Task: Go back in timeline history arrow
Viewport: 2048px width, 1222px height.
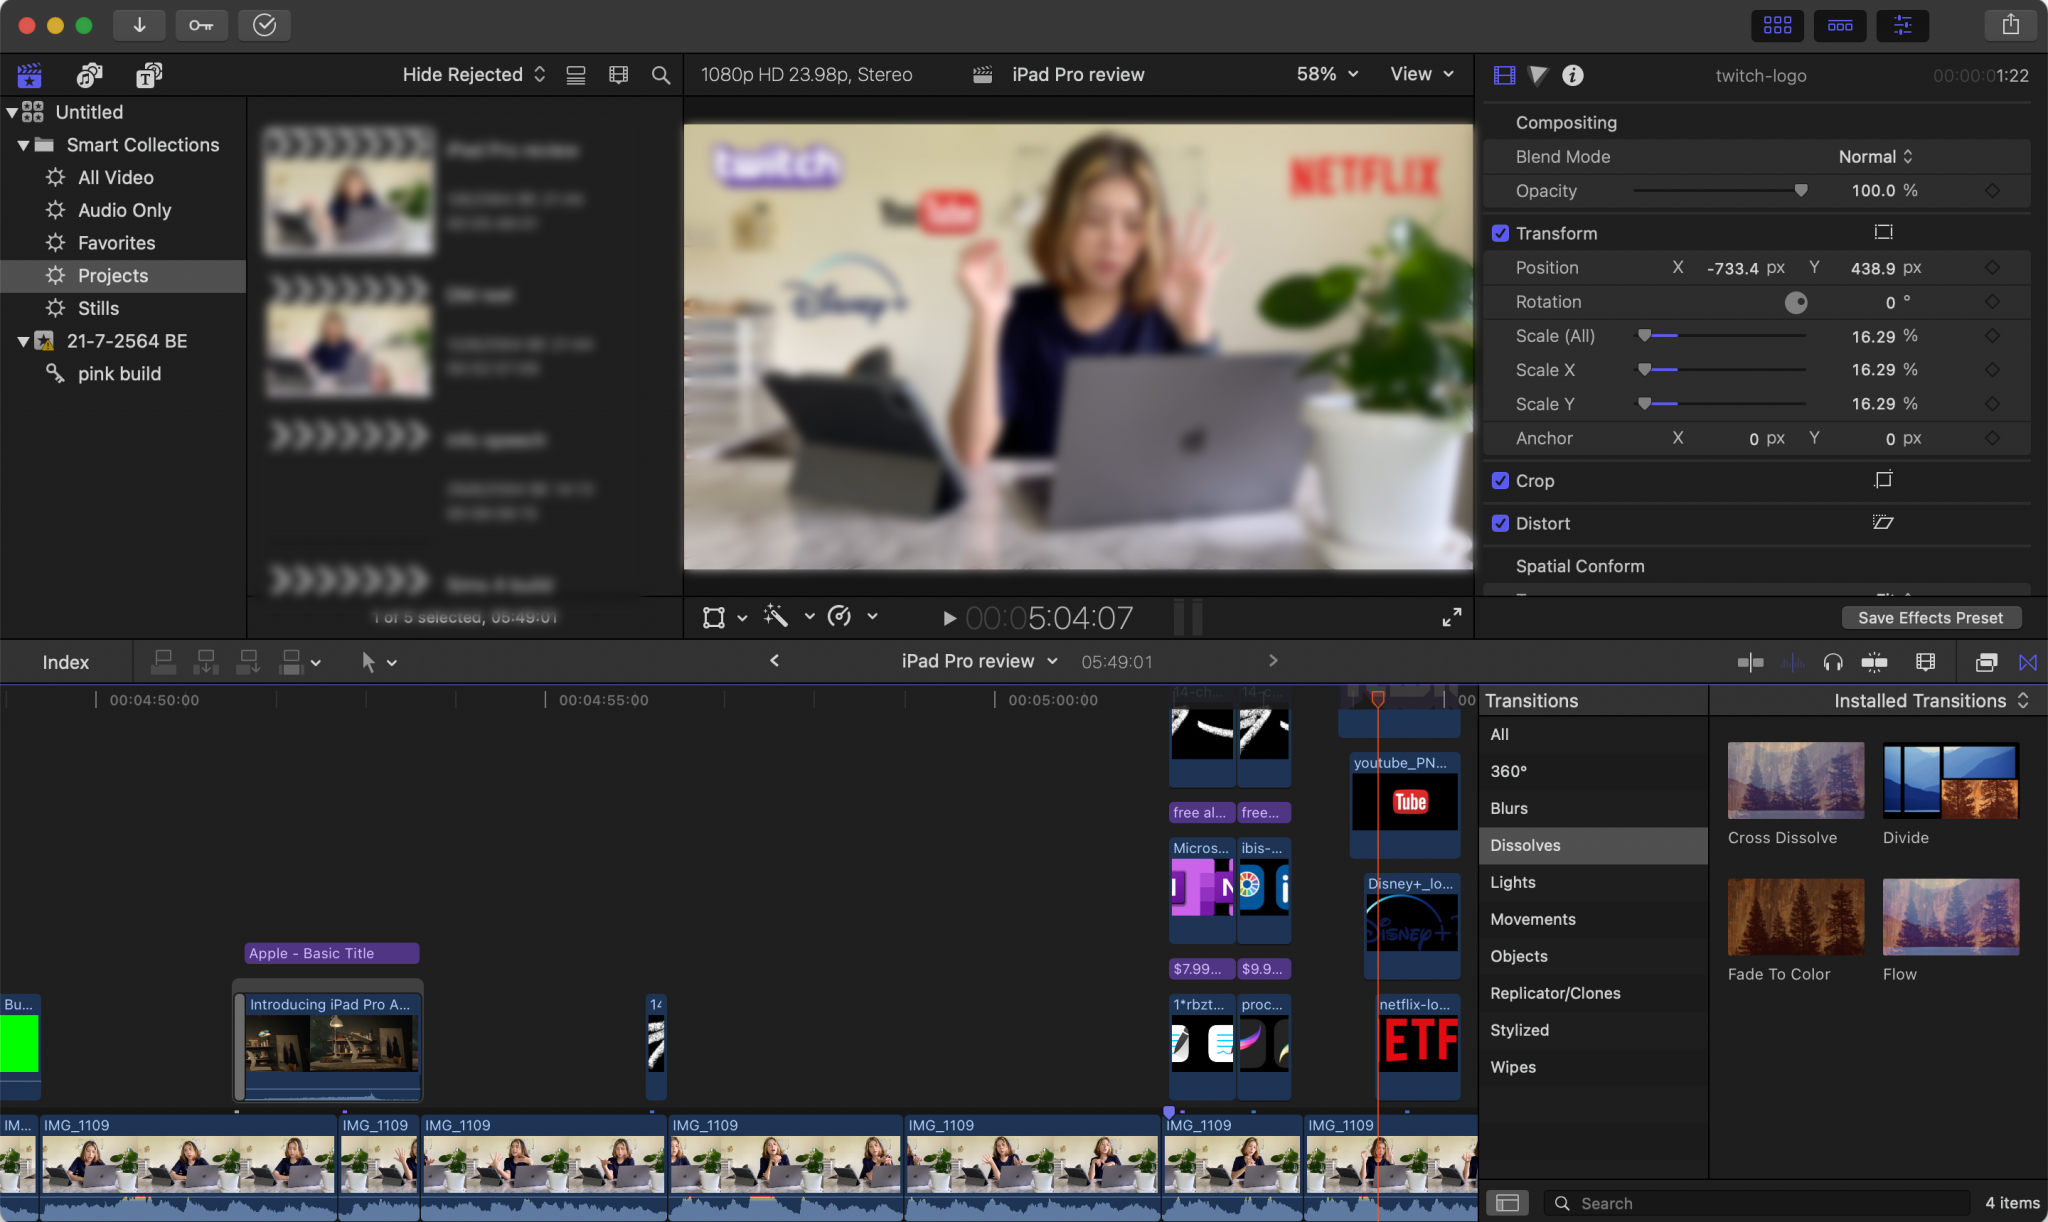Action: (x=774, y=661)
